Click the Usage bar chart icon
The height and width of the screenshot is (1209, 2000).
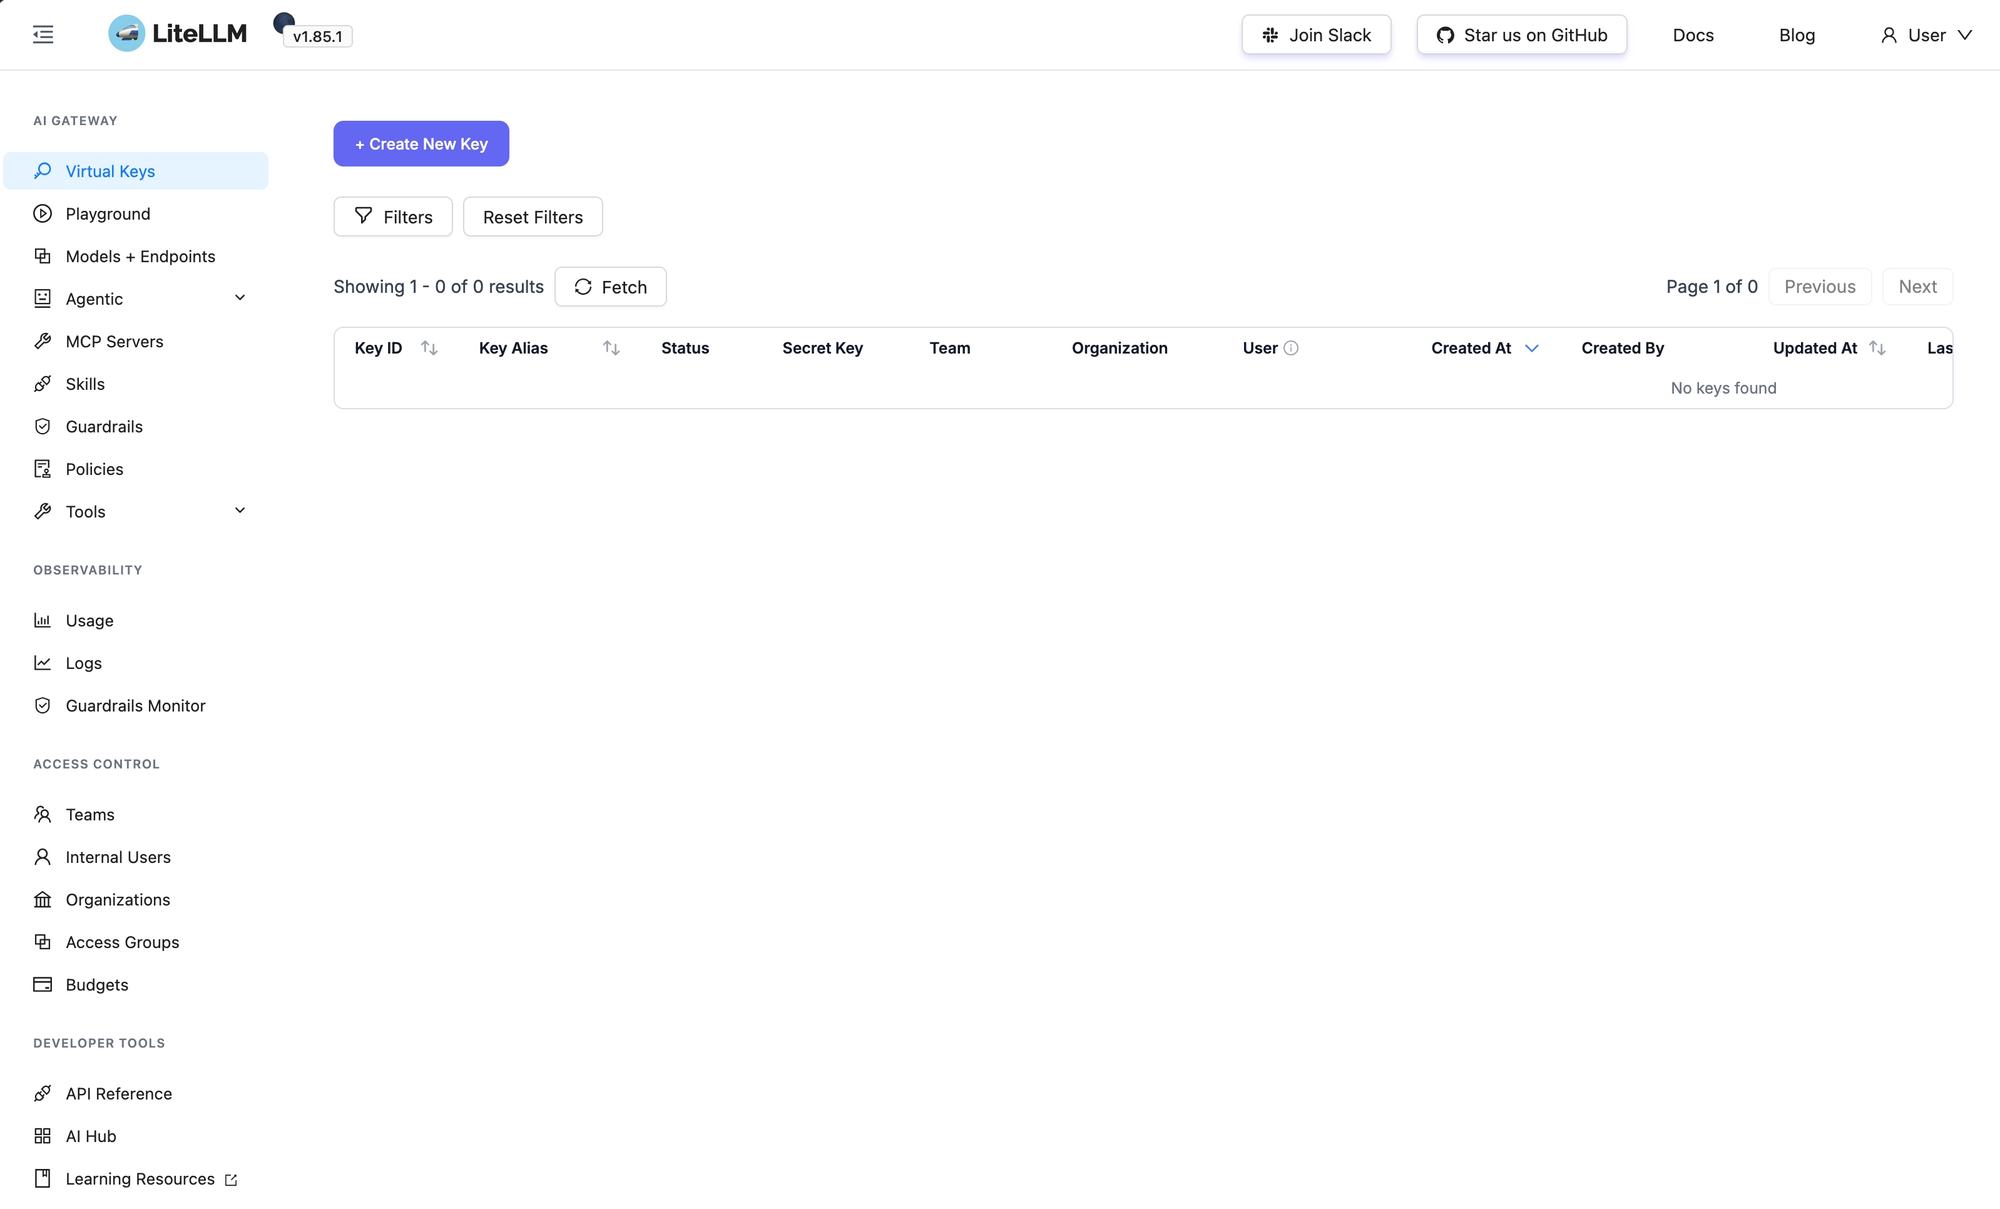pos(42,620)
